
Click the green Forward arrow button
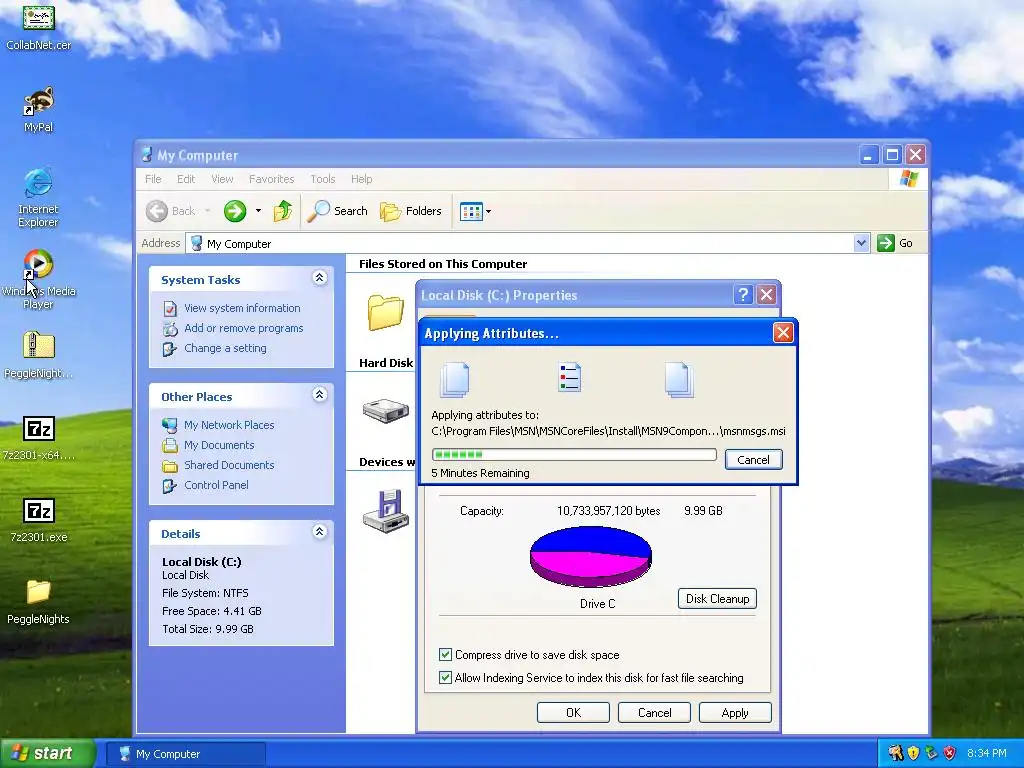click(x=235, y=211)
